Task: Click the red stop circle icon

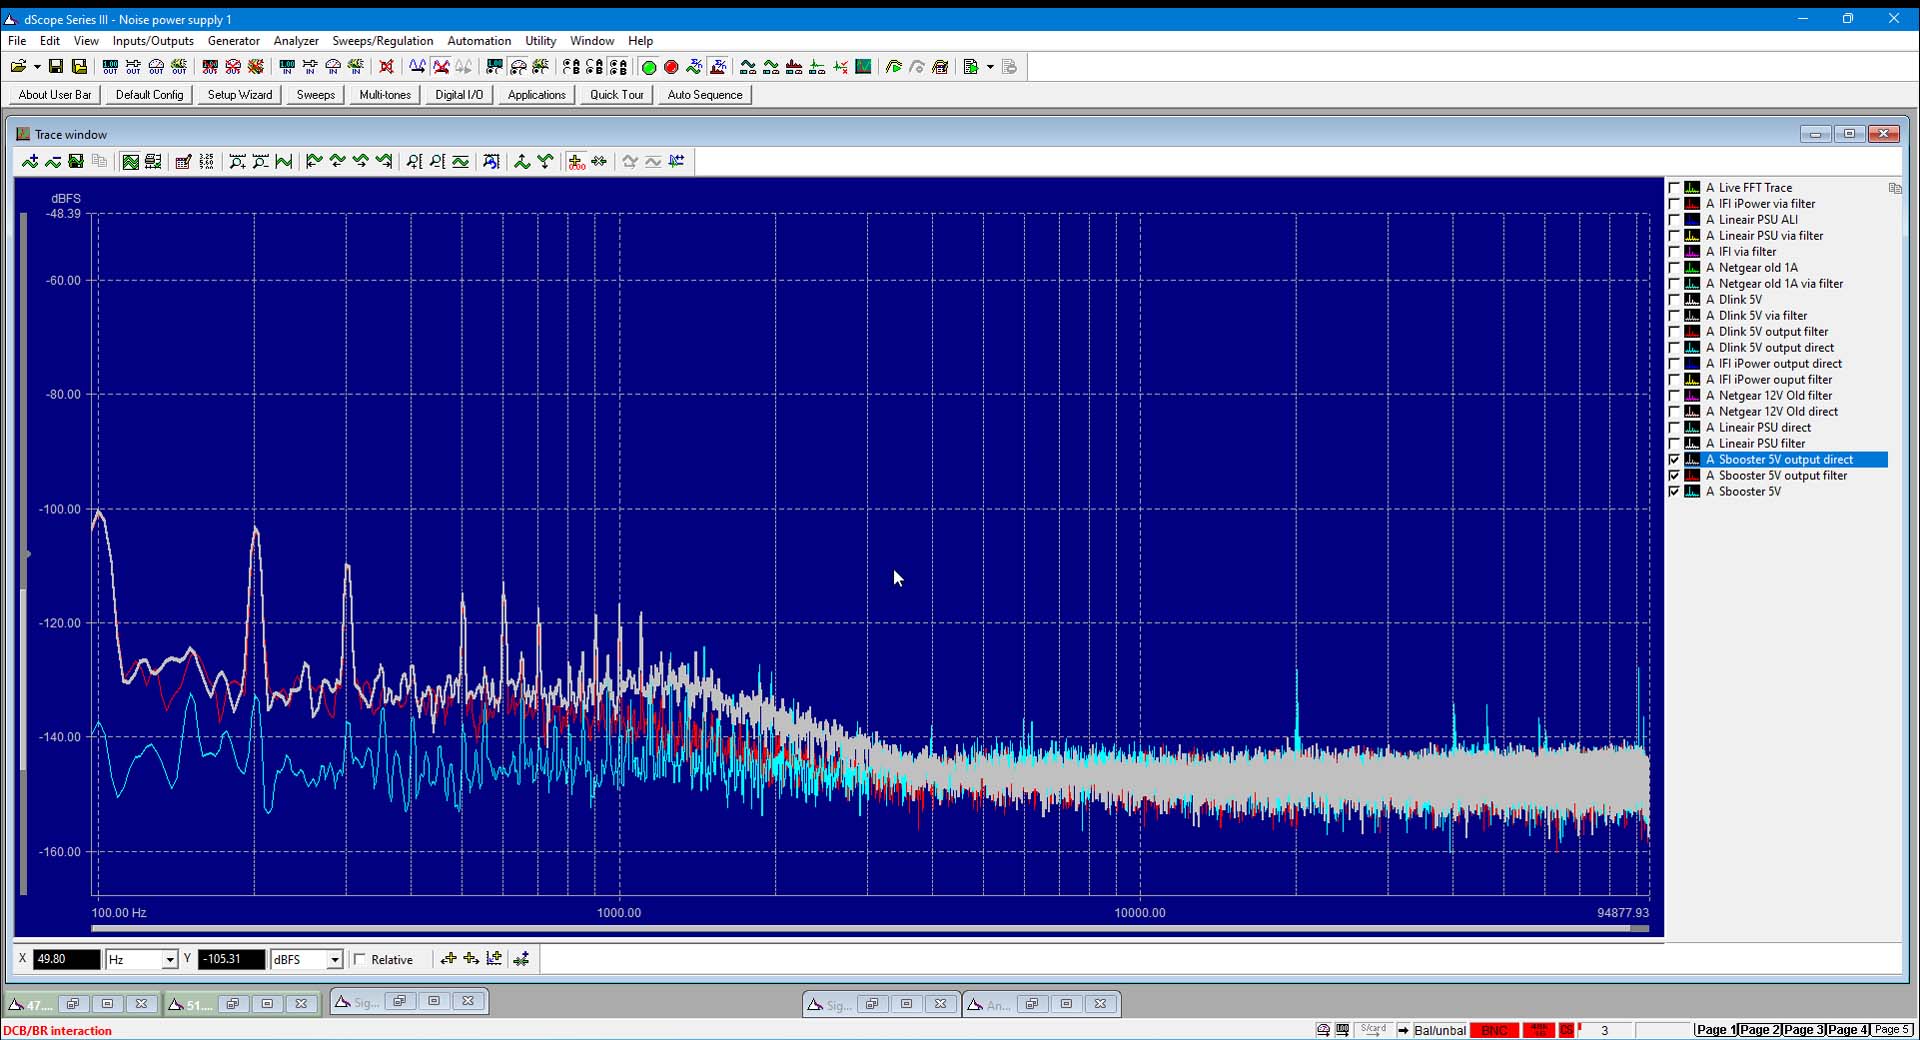Action: [x=671, y=67]
